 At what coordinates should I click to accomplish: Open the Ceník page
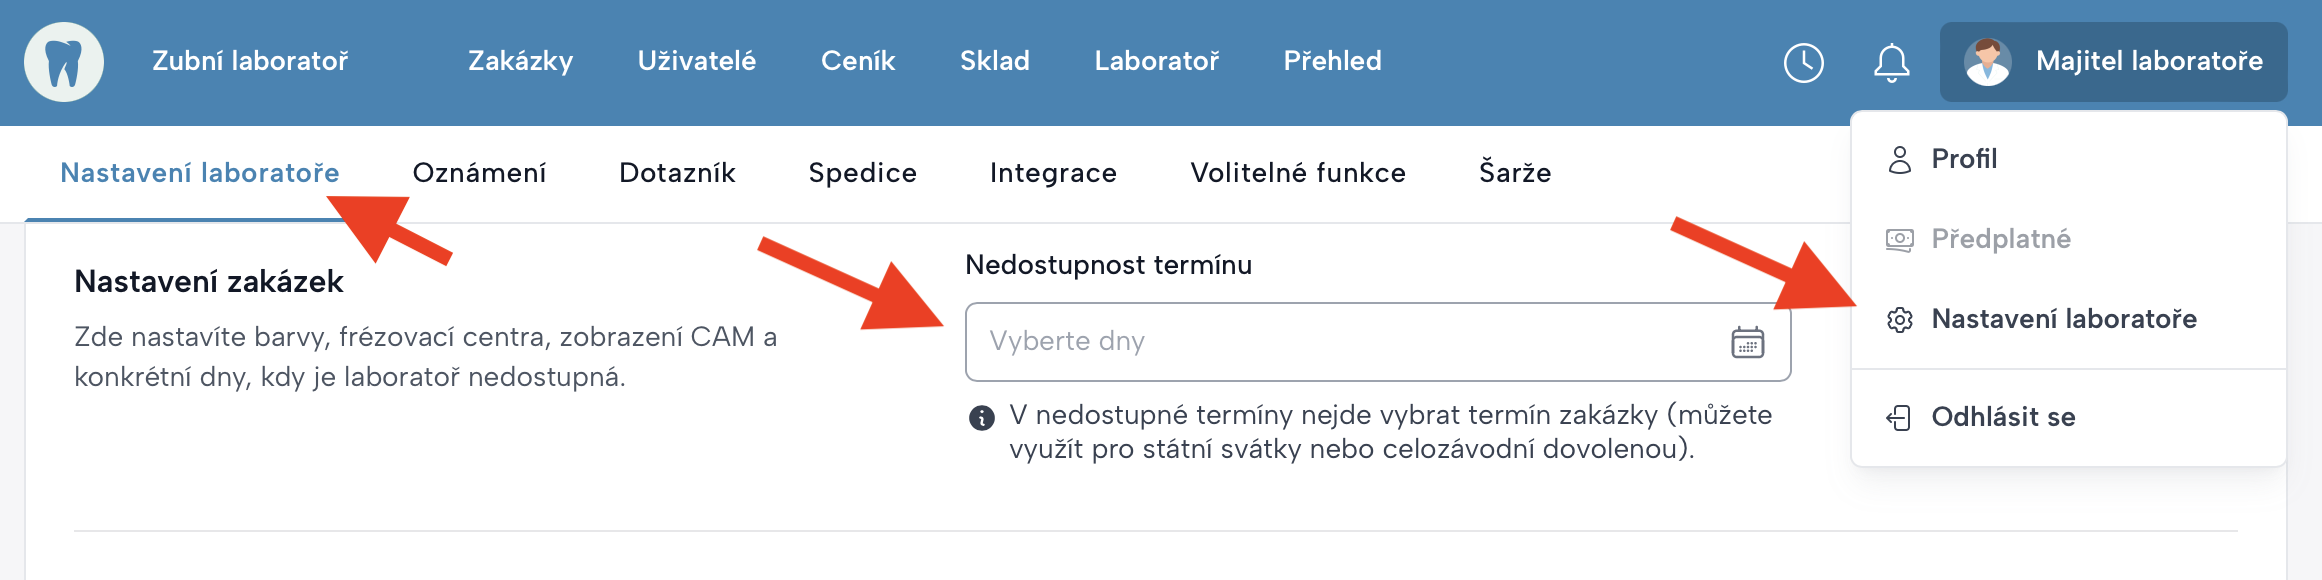[858, 62]
